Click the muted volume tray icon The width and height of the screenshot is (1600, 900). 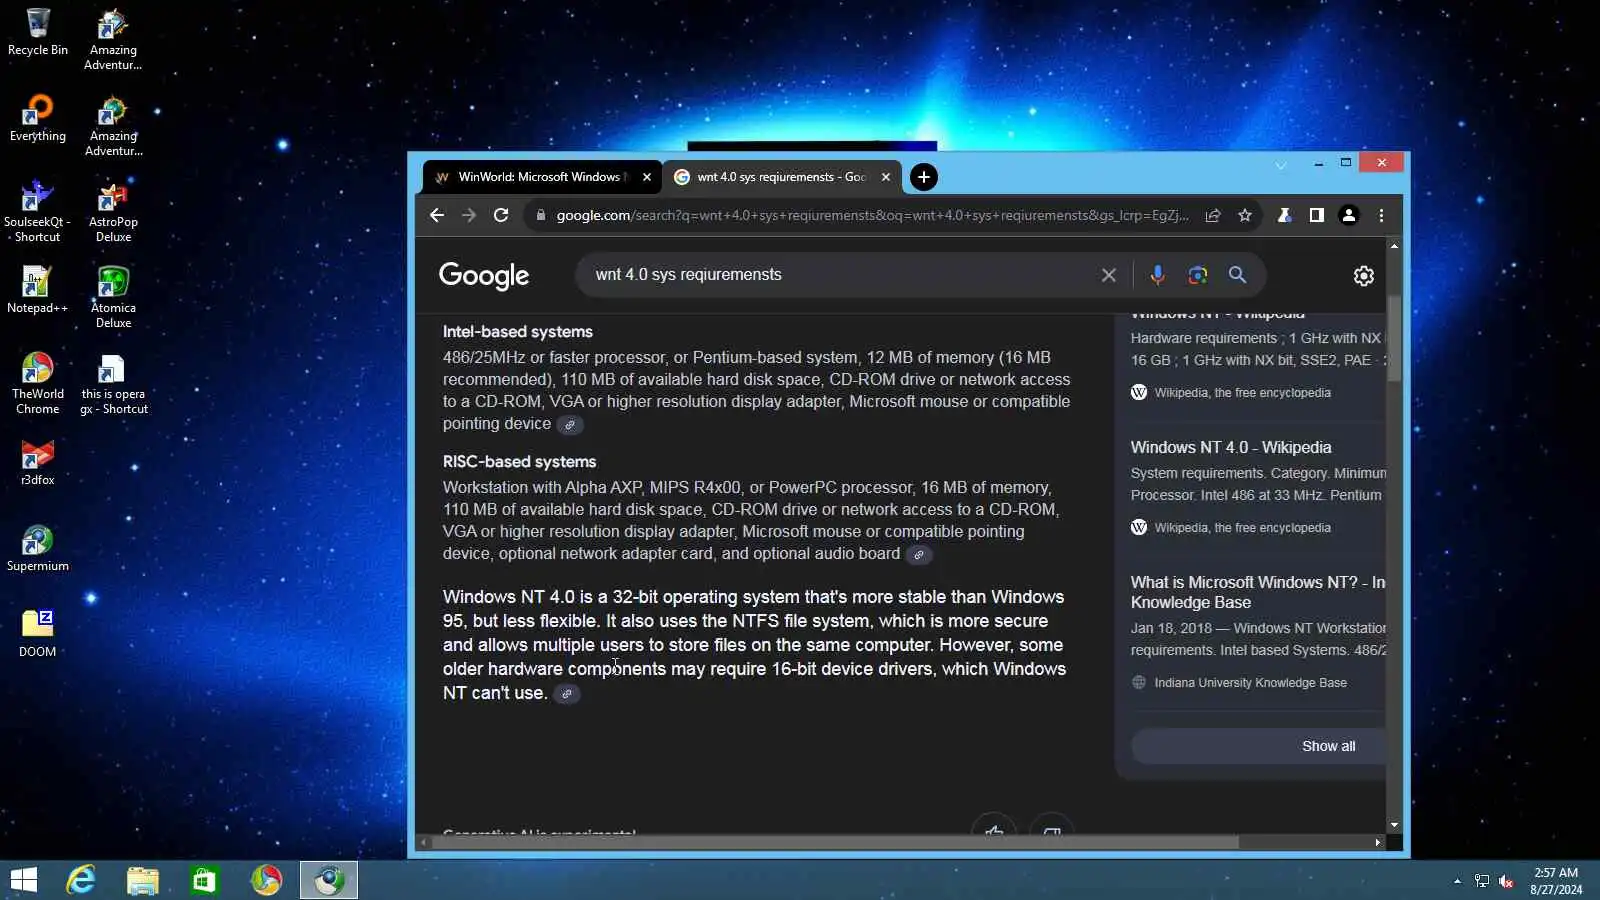tap(1506, 881)
